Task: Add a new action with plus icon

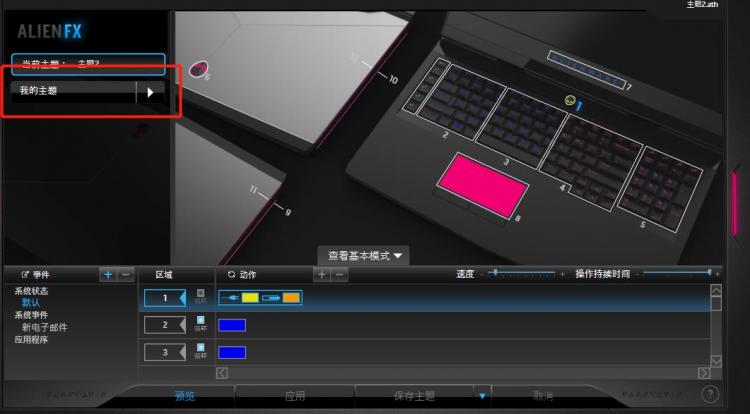Action: pyautogui.click(x=322, y=274)
